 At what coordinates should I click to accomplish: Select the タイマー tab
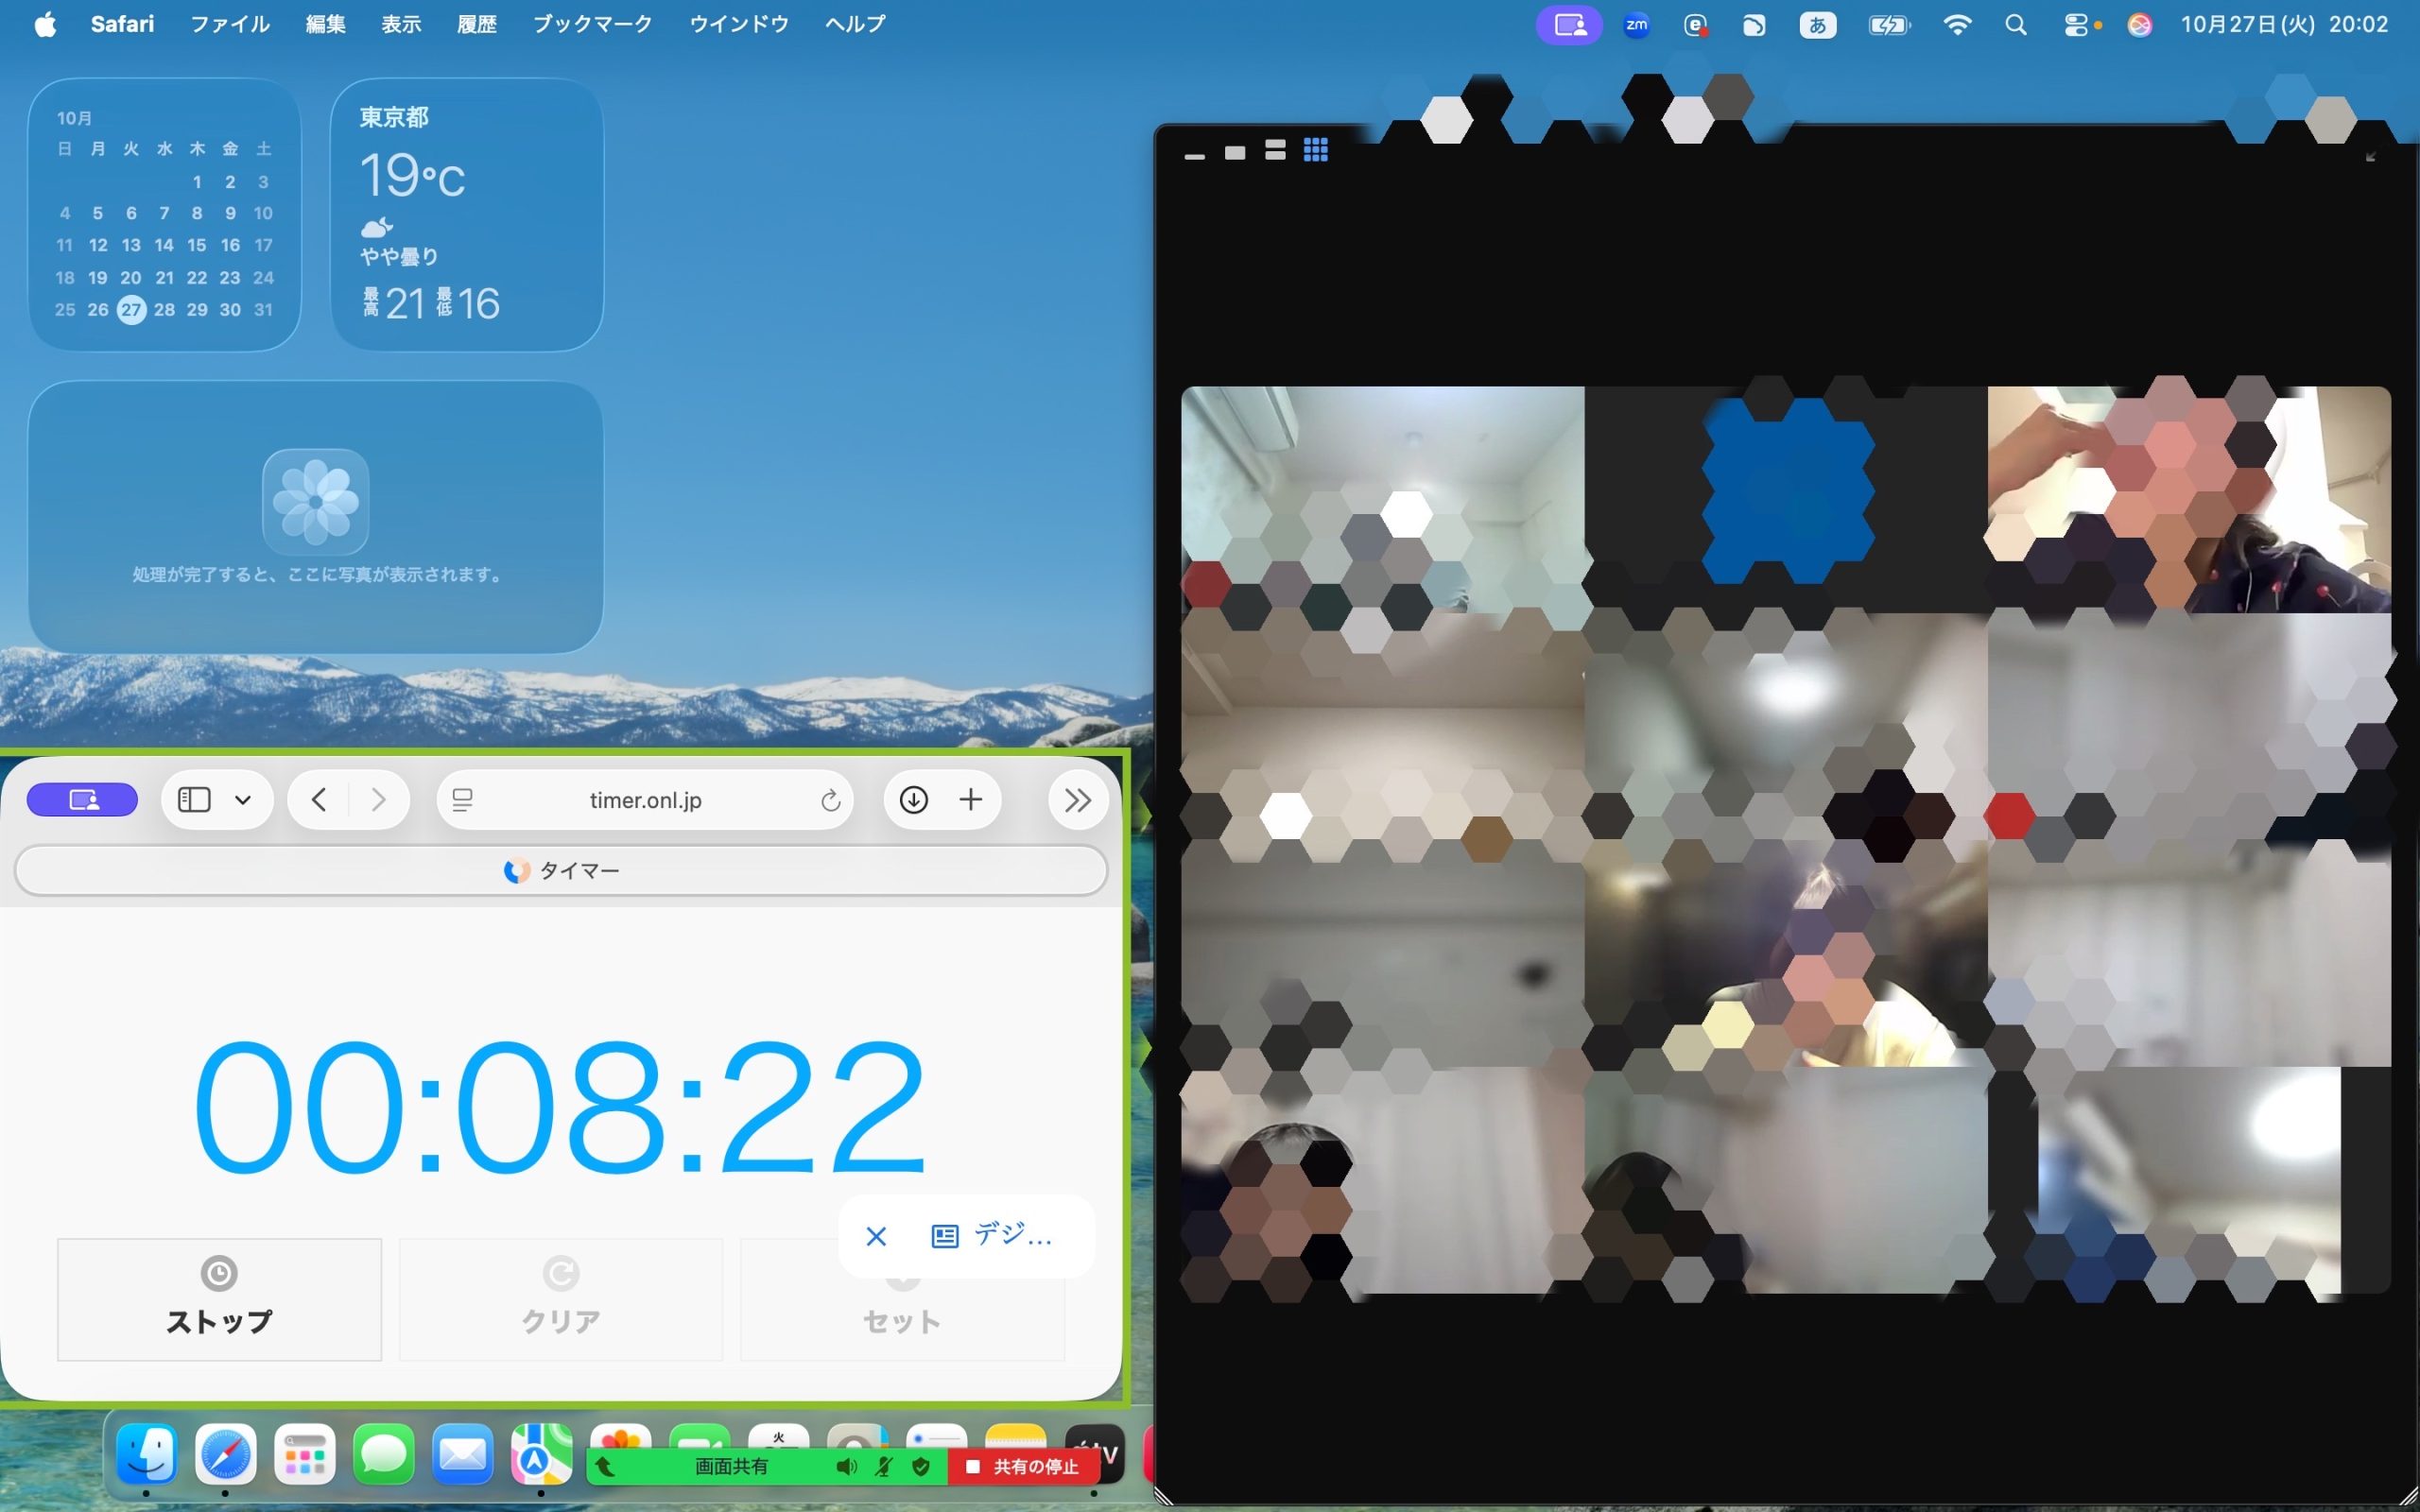pos(561,871)
